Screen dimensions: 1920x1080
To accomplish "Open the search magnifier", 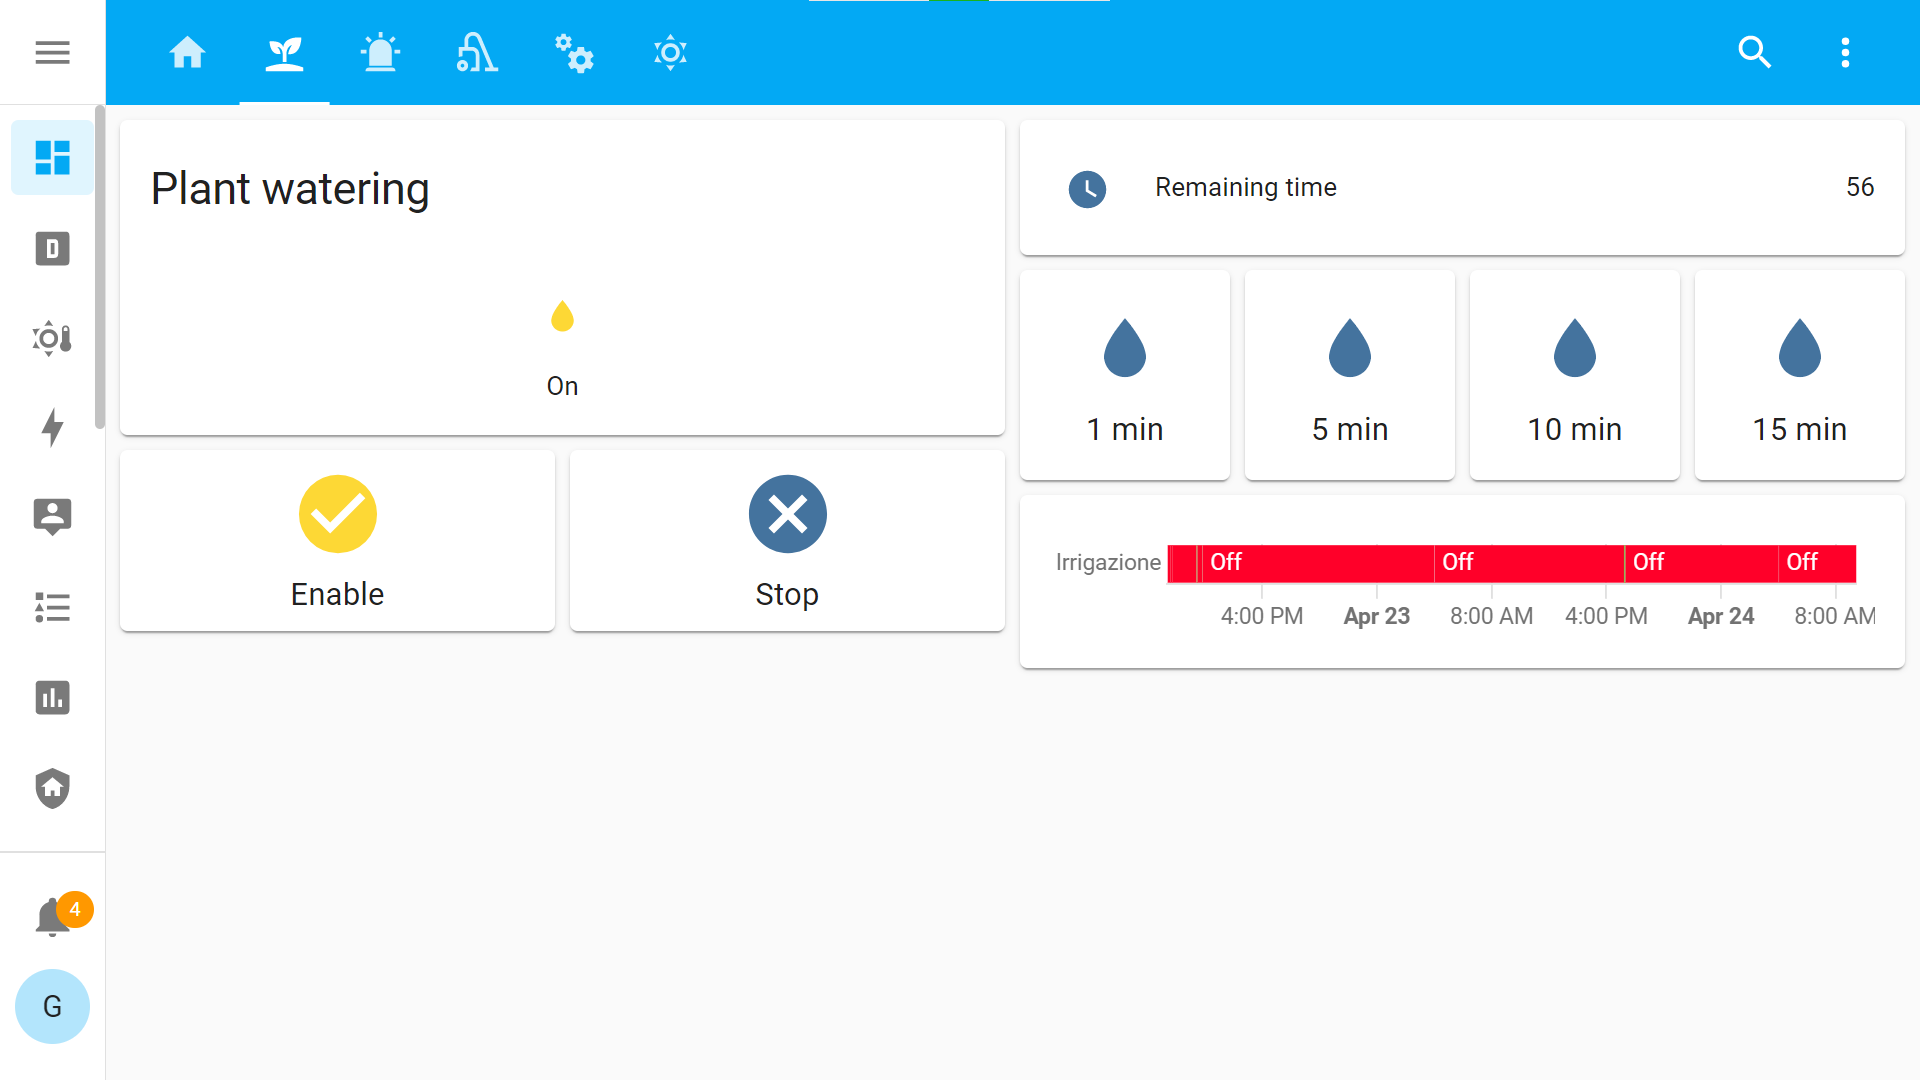I will 1755,52.
